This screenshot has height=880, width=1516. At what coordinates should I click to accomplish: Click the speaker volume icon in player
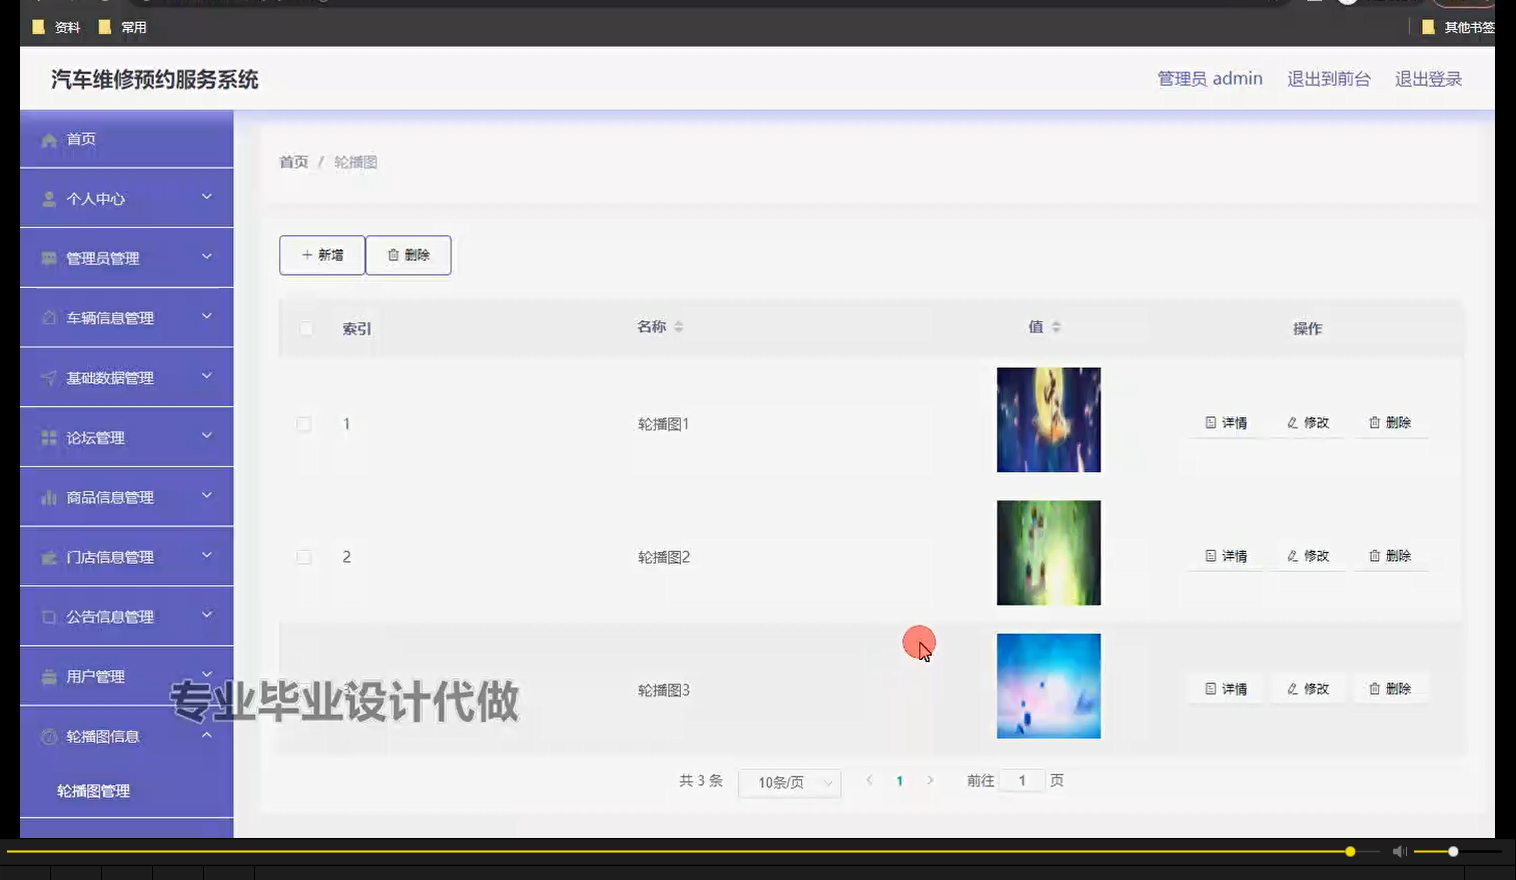click(x=1400, y=851)
